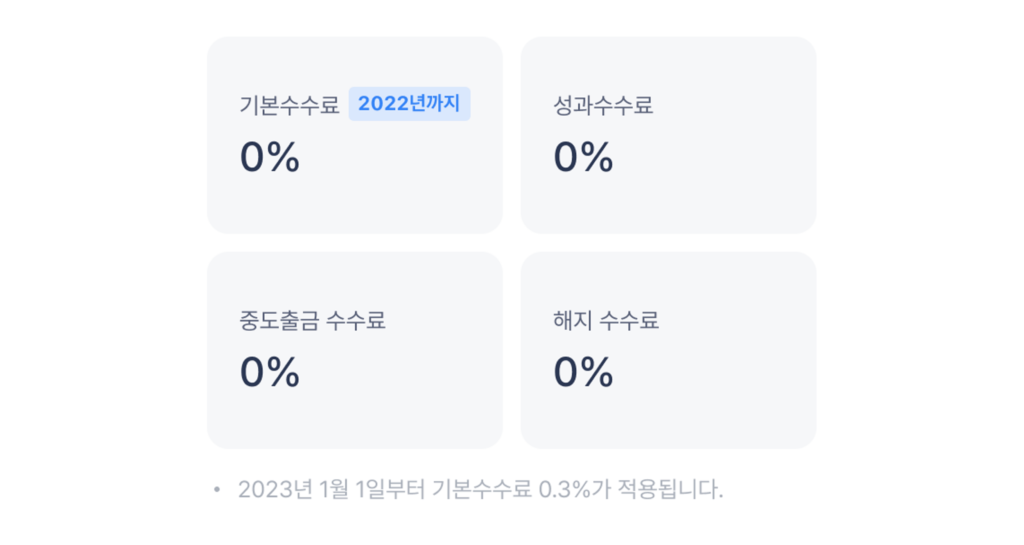Click the 중도출금 수수료 label text

312,320
